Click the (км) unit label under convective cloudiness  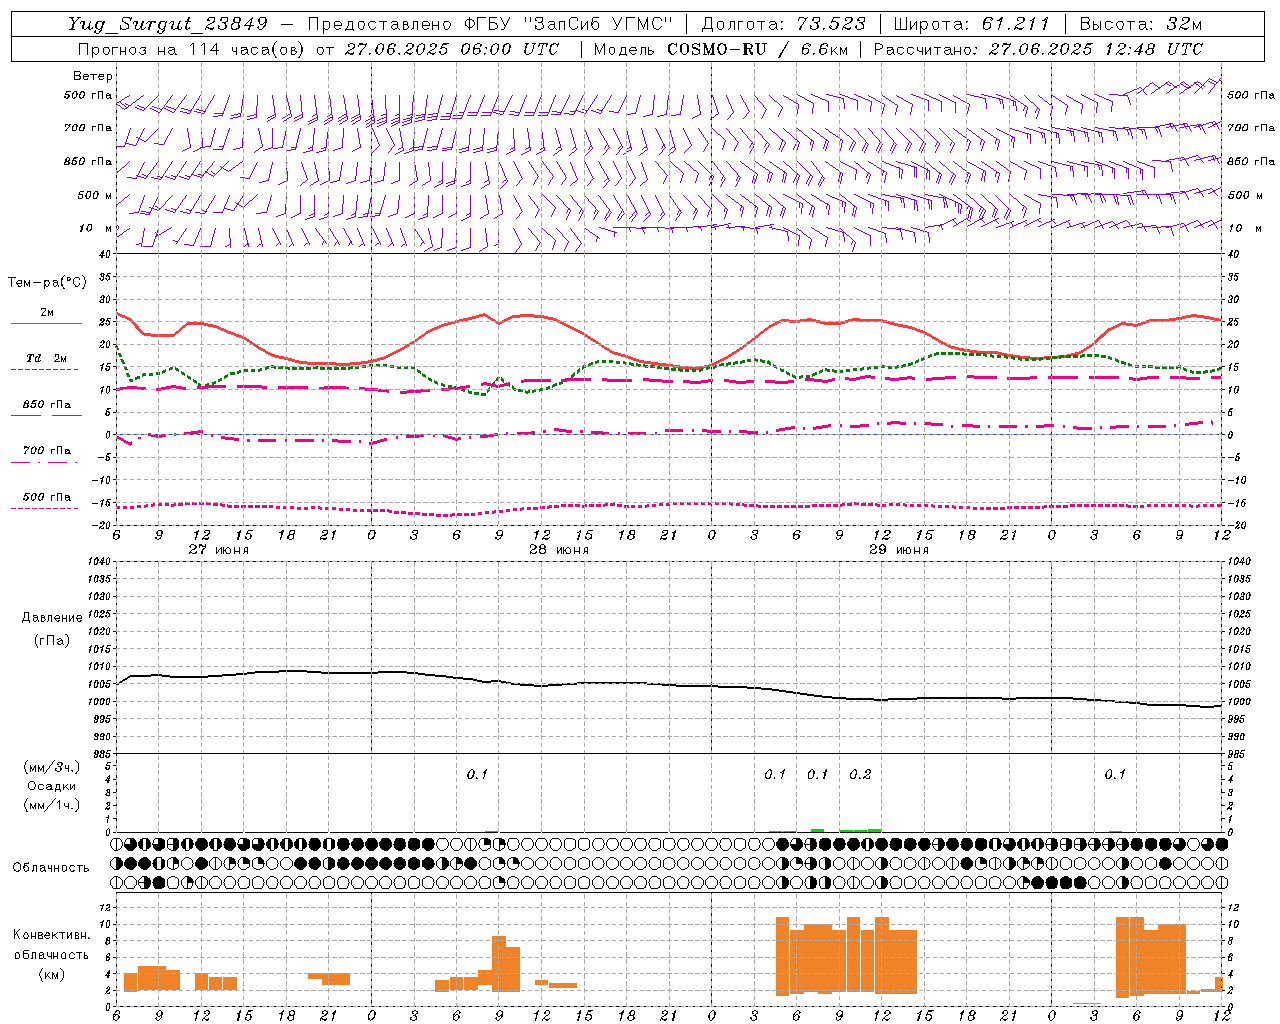pyautogui.click(x=51, y=974)
